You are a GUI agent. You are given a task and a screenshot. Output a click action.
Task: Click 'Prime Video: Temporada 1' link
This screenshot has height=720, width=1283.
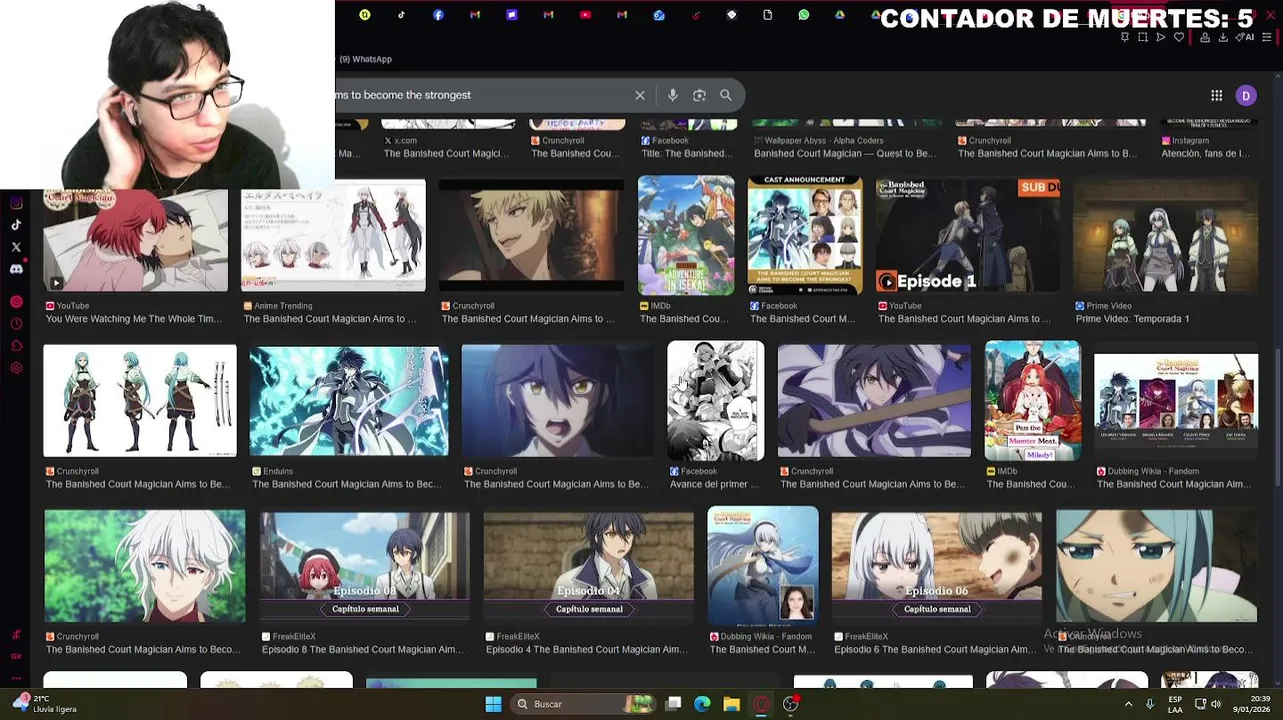pos(1133,319)
